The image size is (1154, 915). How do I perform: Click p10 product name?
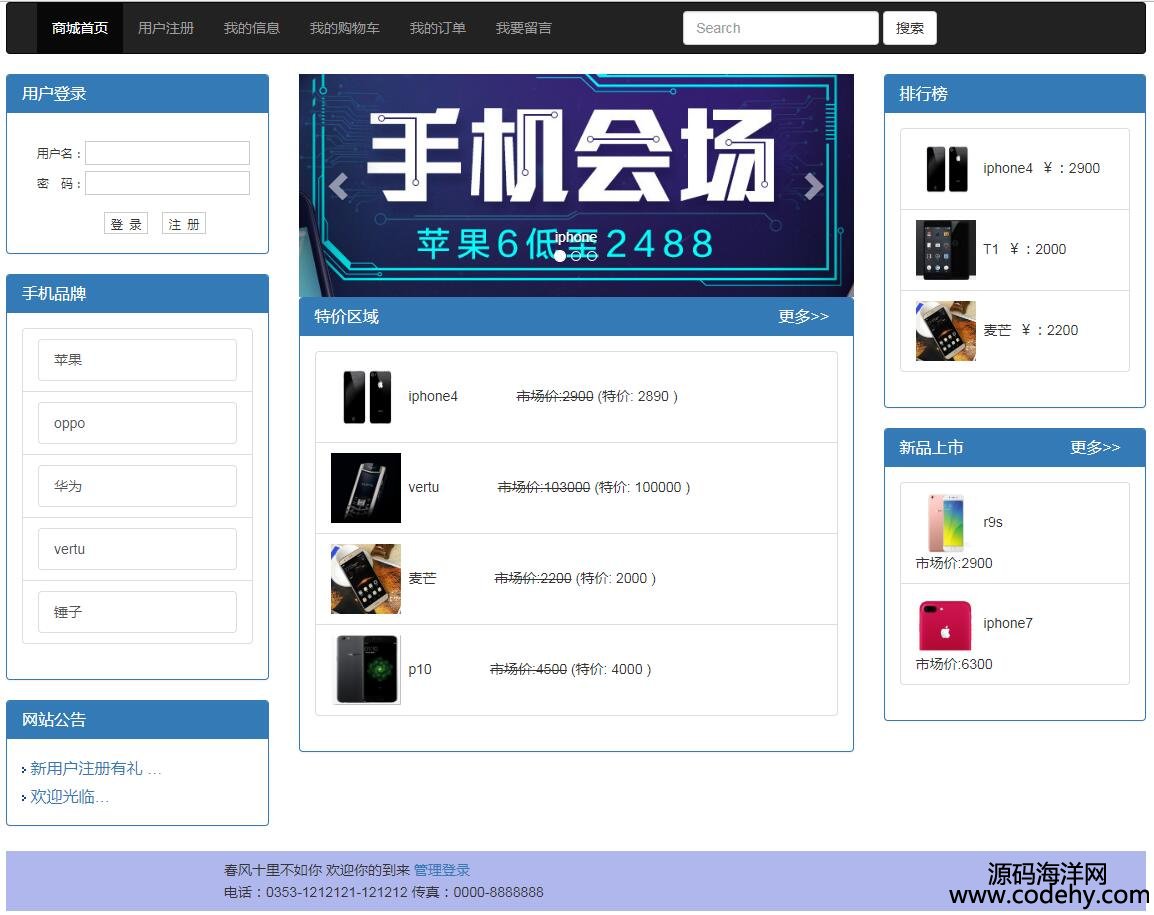coord(420,670)
